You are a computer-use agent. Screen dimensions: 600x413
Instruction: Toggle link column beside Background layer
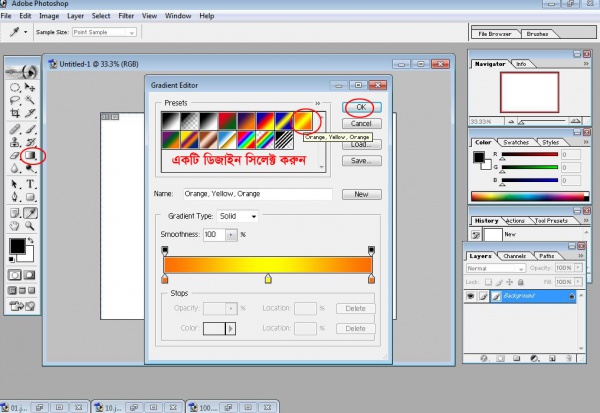(x=483, y=296)
